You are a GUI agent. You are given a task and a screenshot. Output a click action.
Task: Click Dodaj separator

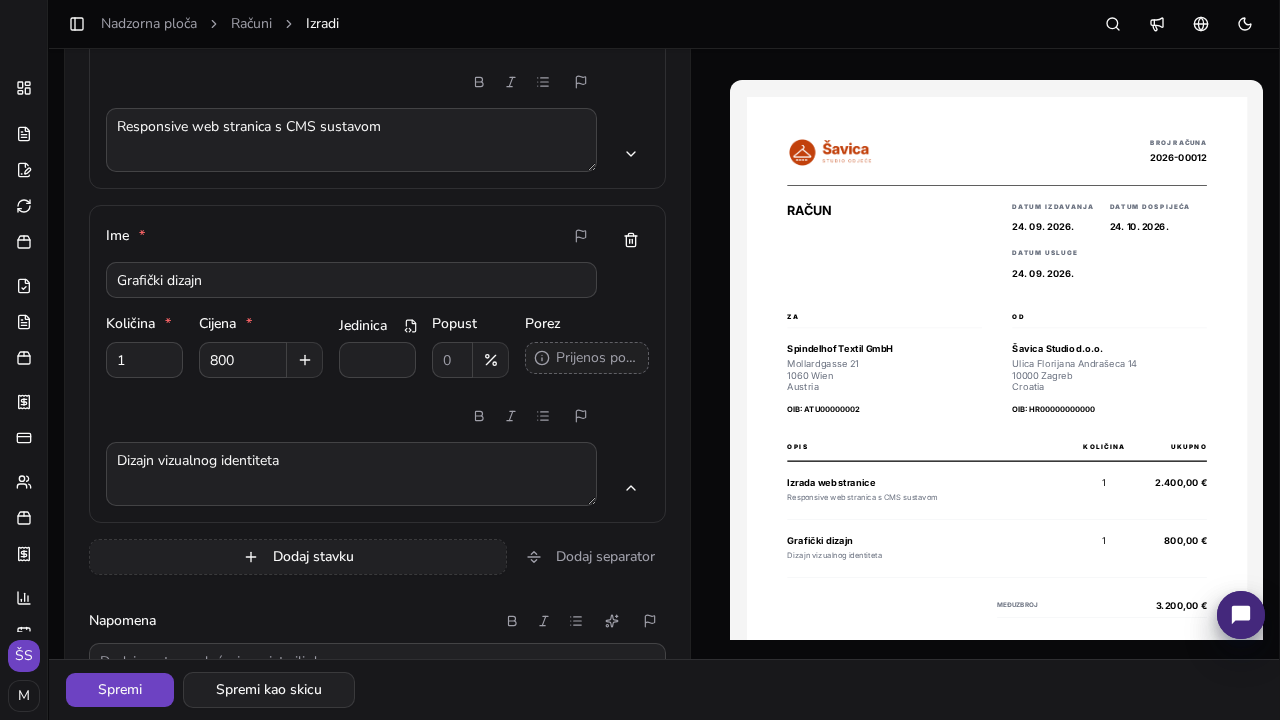591,557
